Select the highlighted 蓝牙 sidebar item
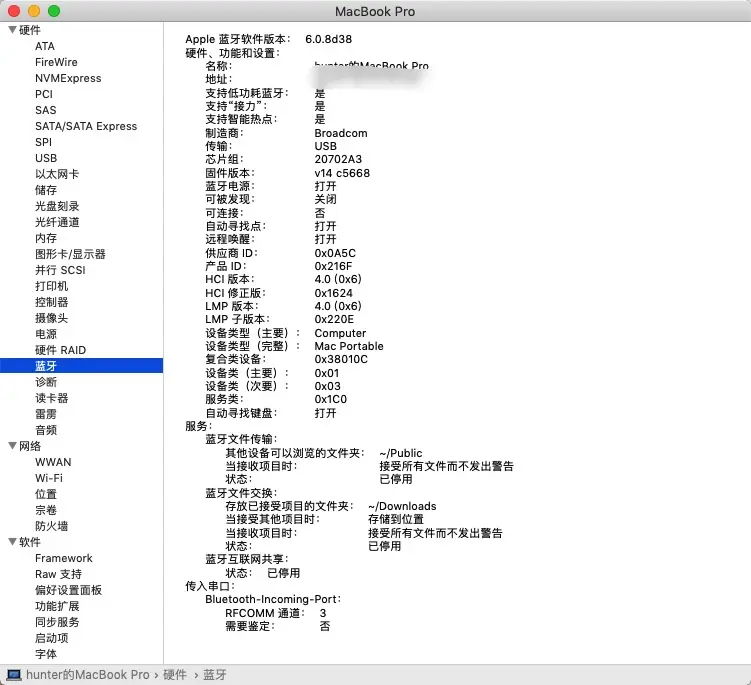 pos(46,366)
